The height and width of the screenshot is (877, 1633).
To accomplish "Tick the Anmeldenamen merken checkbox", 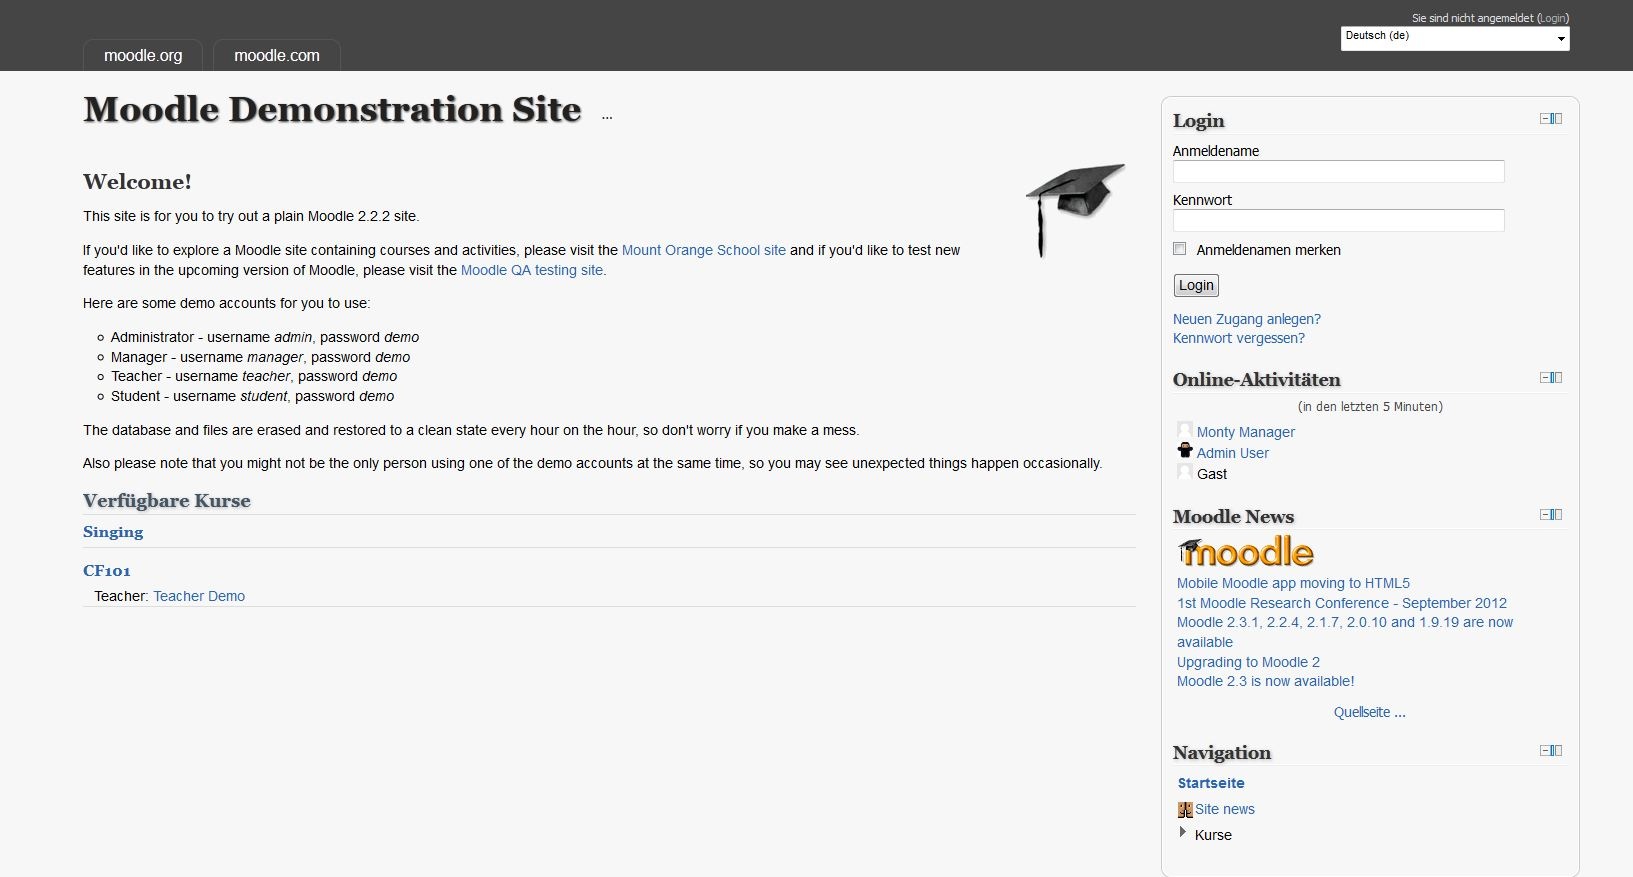I will click(1180, 249).
